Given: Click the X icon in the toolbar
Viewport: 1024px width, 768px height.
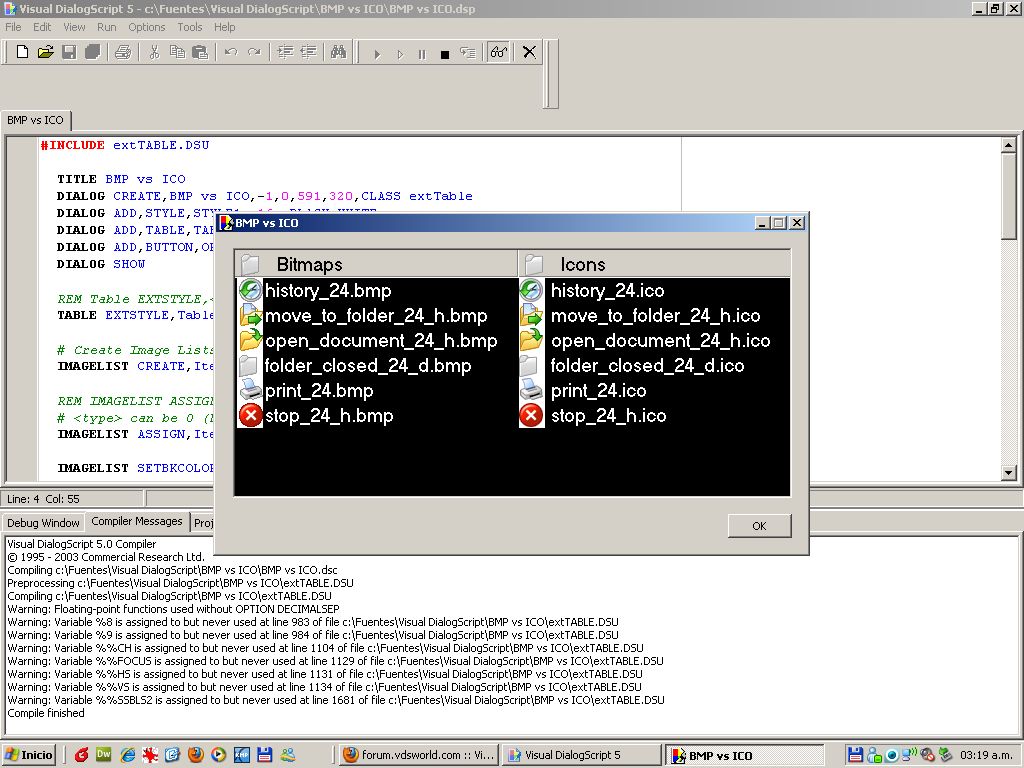Looking at the screenshot, I should (x=529, y=53).
